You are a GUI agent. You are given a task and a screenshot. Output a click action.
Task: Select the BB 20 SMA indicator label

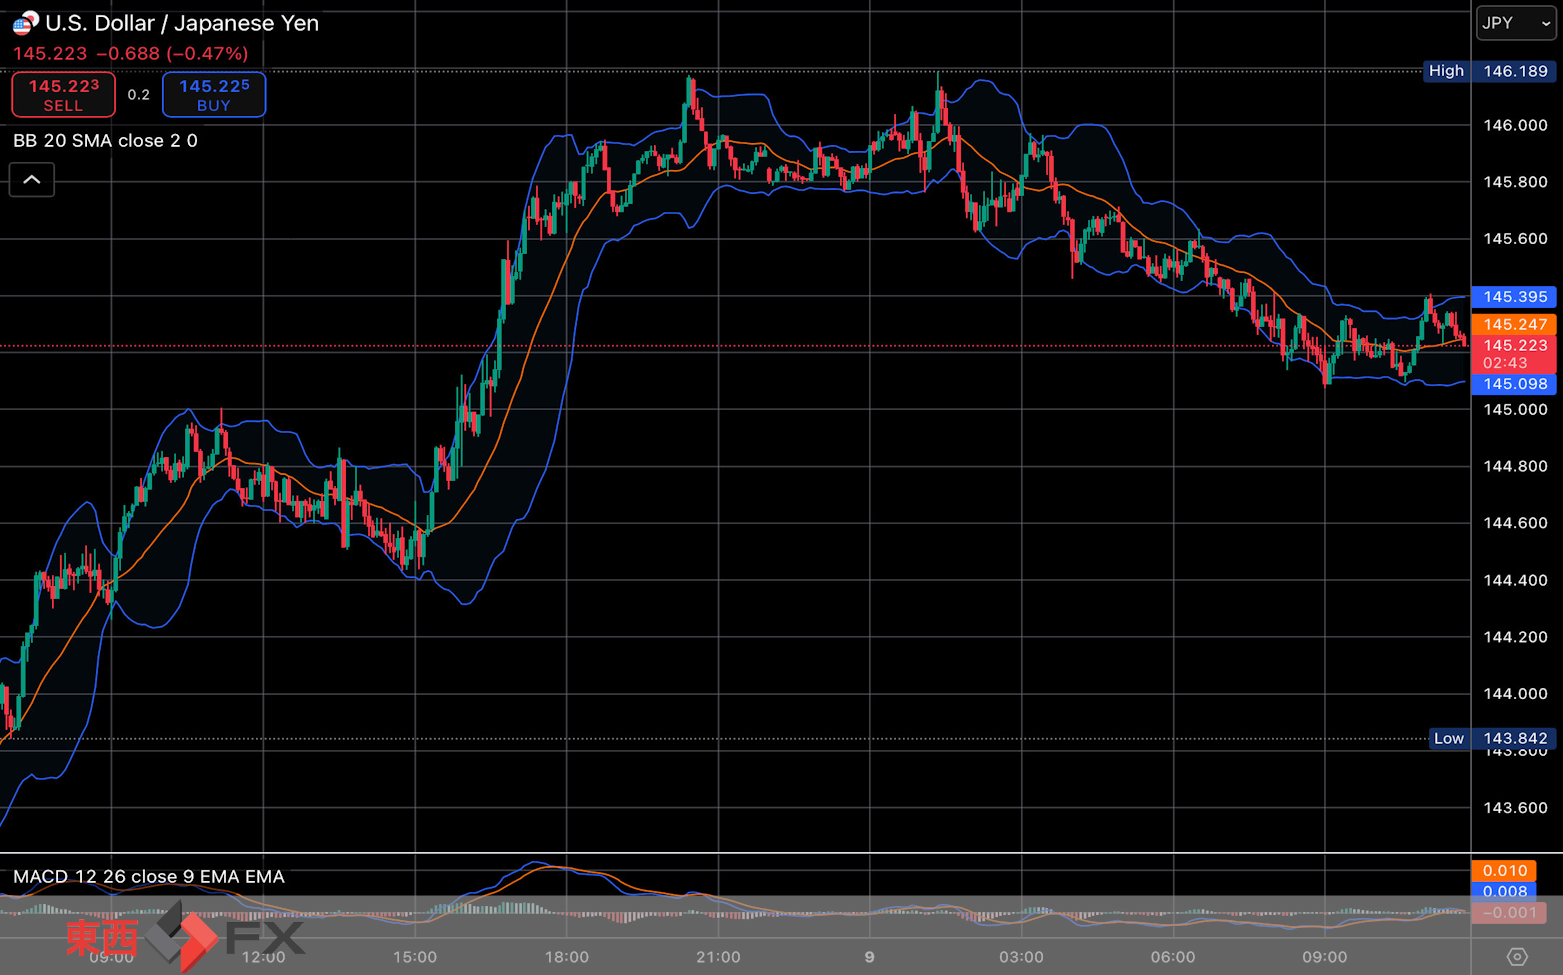[x=105, y=141]
